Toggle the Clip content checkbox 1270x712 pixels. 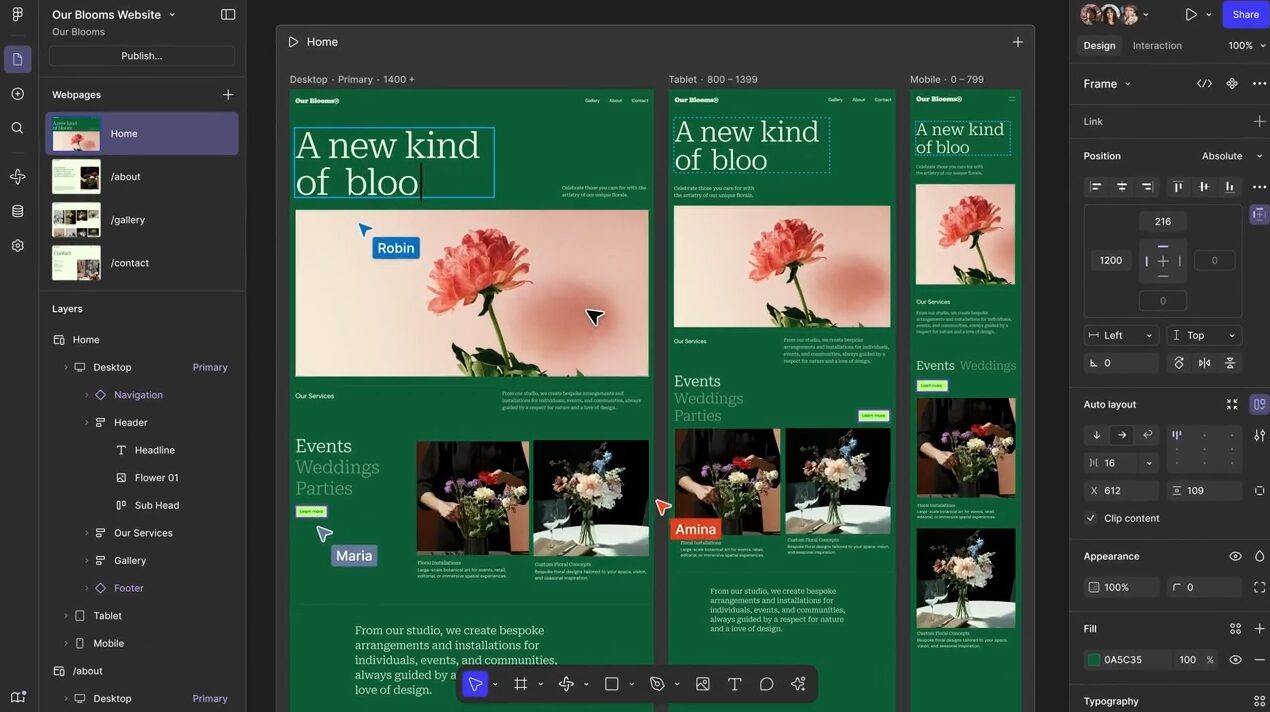pyautogui.click(x=1091, y=518)
